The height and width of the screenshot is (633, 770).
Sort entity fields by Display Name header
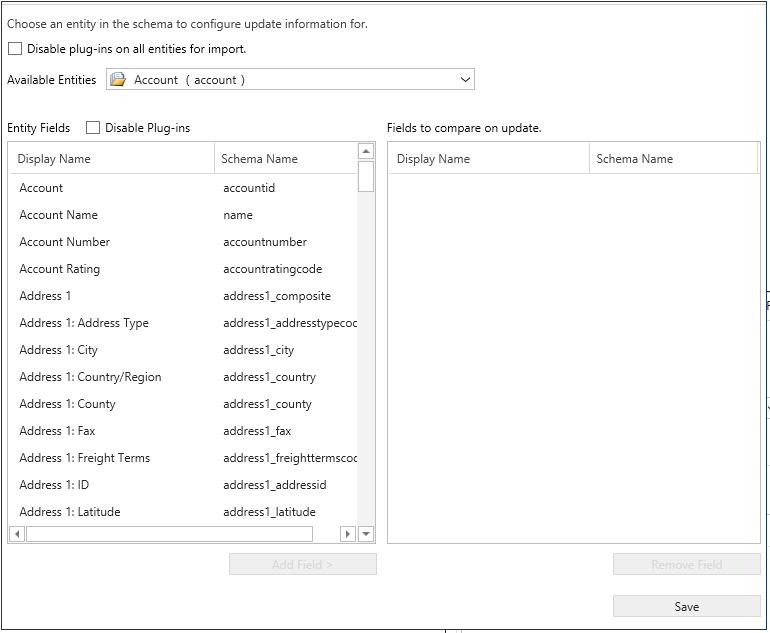[110, 158]
